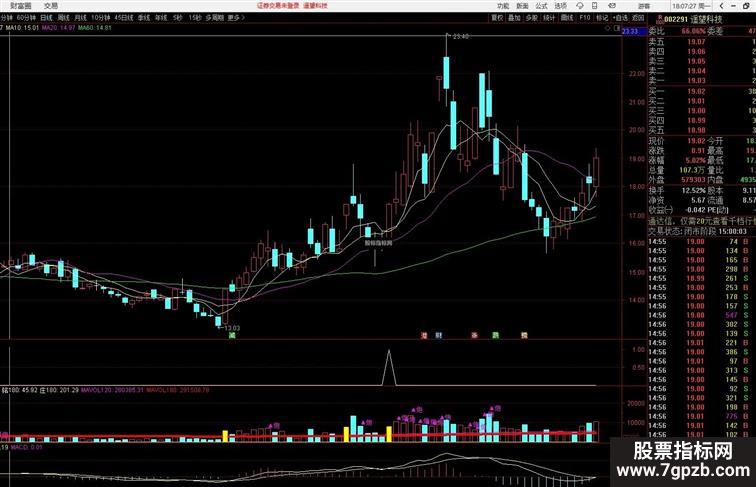Image resolution: width=756 pixels, height=487 pixels.
Task: Click the 外盘 579303 value
Action: coord(694,180)
